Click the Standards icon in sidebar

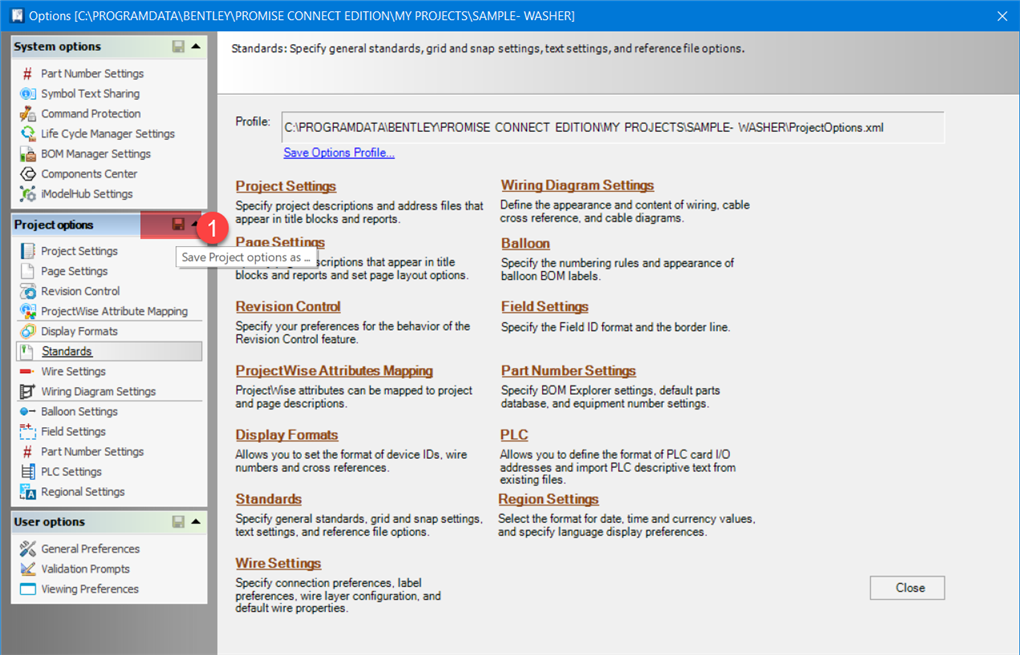[x=27, y=352]
